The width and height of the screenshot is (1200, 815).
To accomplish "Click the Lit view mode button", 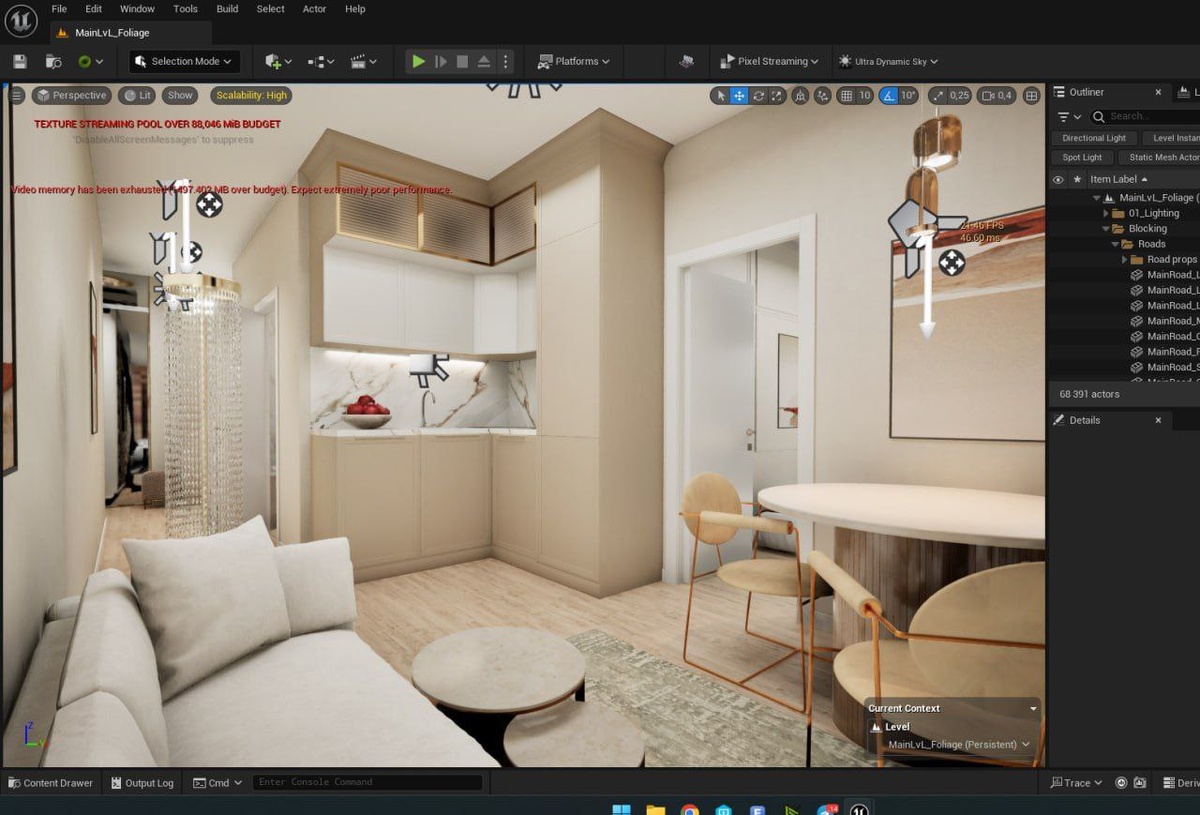I will pos(136,96).
